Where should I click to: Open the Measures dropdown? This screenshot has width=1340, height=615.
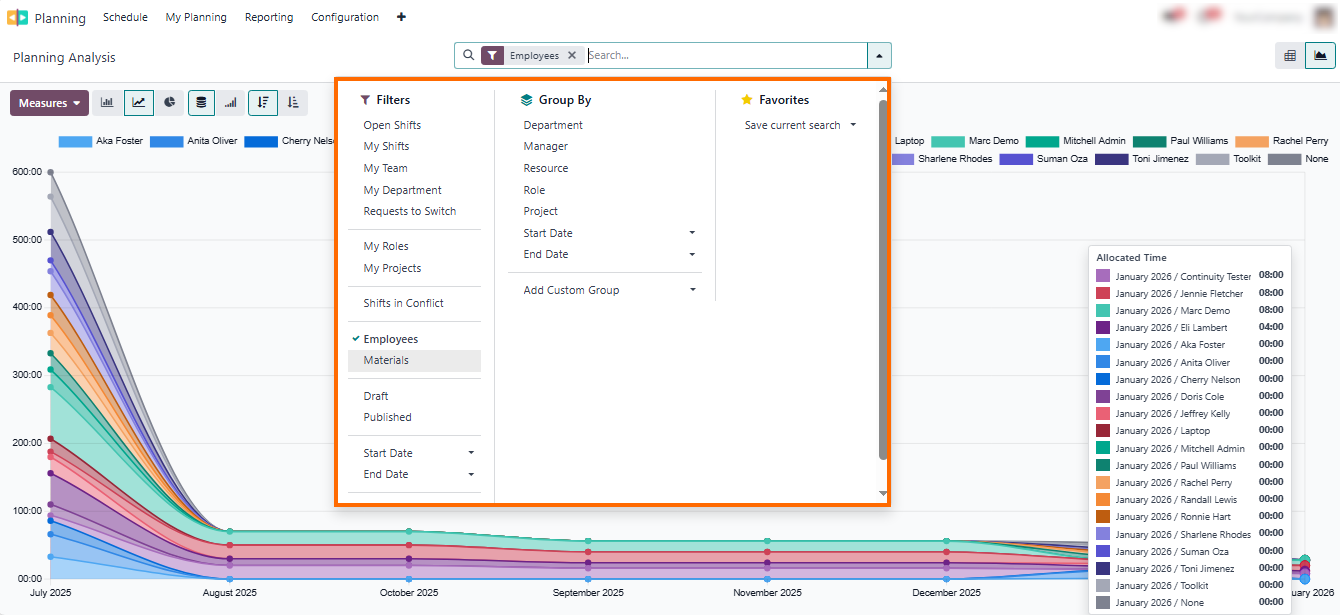pyautogui.click(x=49, y=102)
